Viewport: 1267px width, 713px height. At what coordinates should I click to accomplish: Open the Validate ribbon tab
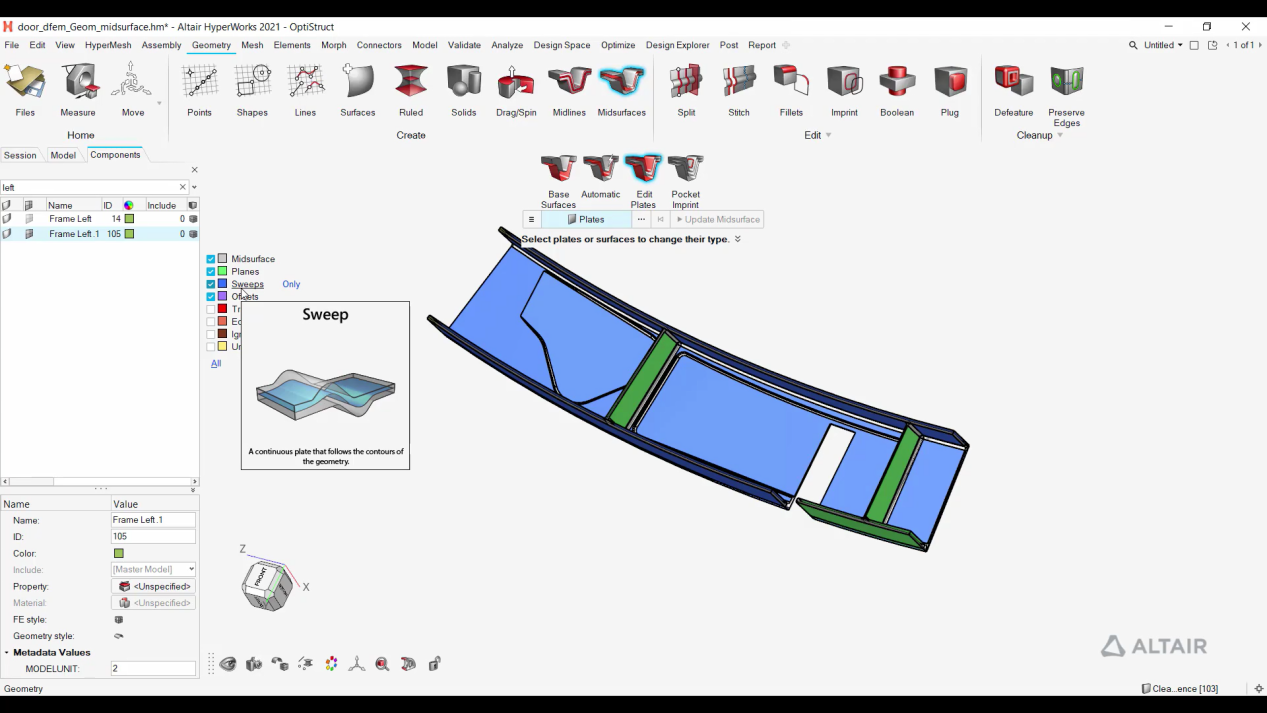[464, 45]
